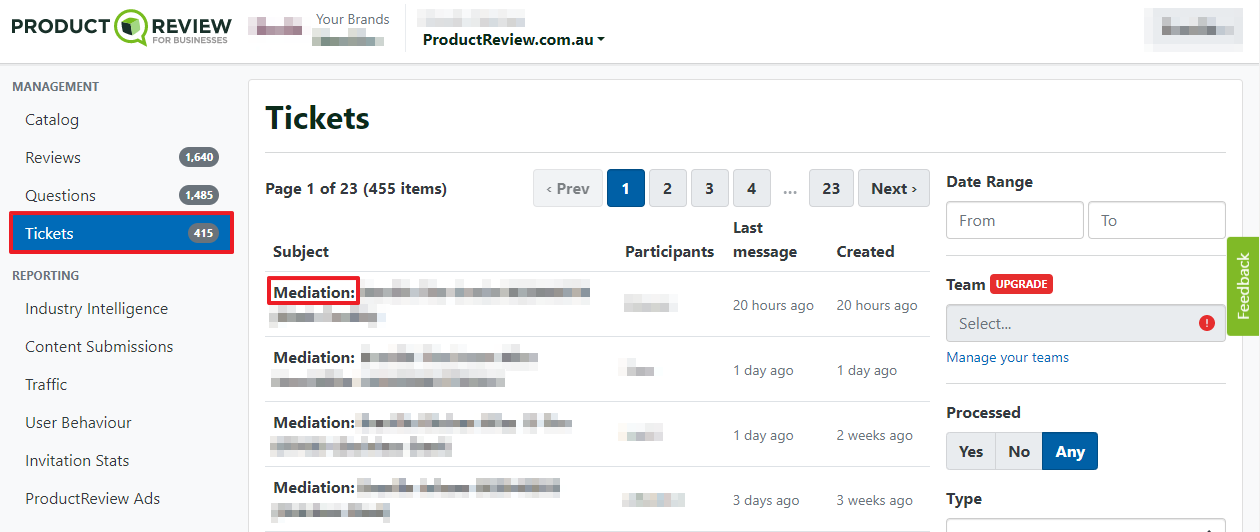Open the Catalog section
Image resolution: width=1260 pixels, height=532 pixels.
[x=52, y=120]
